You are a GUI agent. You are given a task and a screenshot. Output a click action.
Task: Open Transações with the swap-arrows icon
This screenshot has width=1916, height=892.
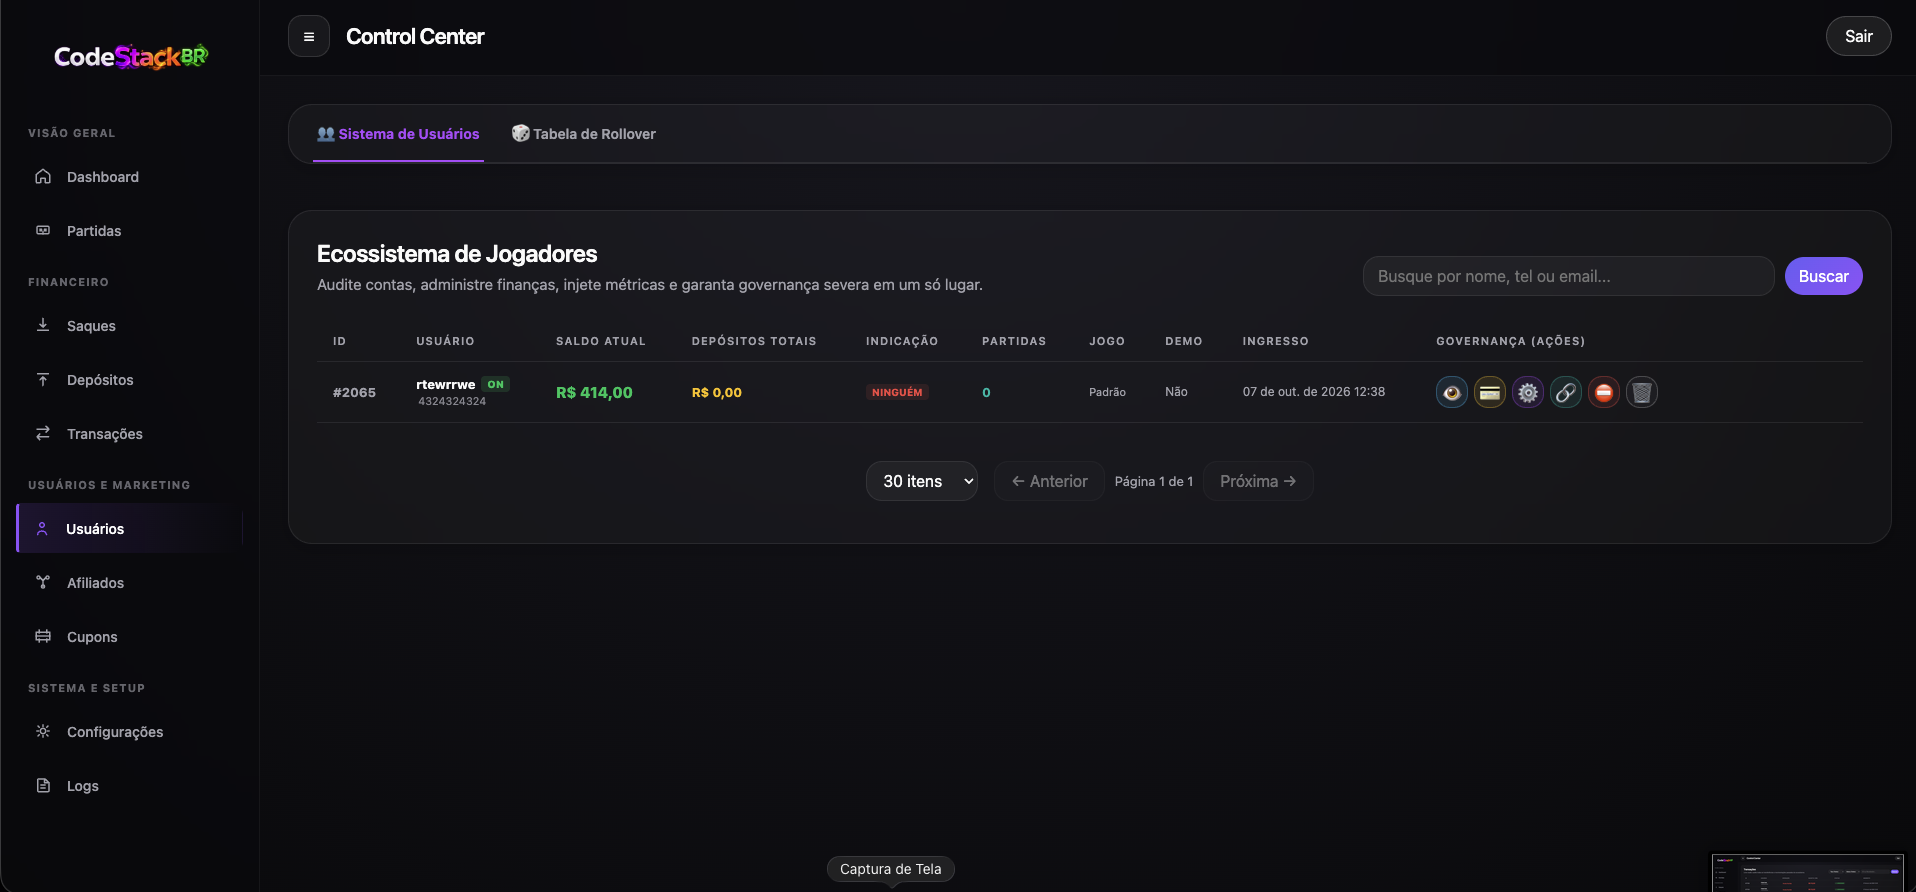pyautogui.click(x=43, y=433)
